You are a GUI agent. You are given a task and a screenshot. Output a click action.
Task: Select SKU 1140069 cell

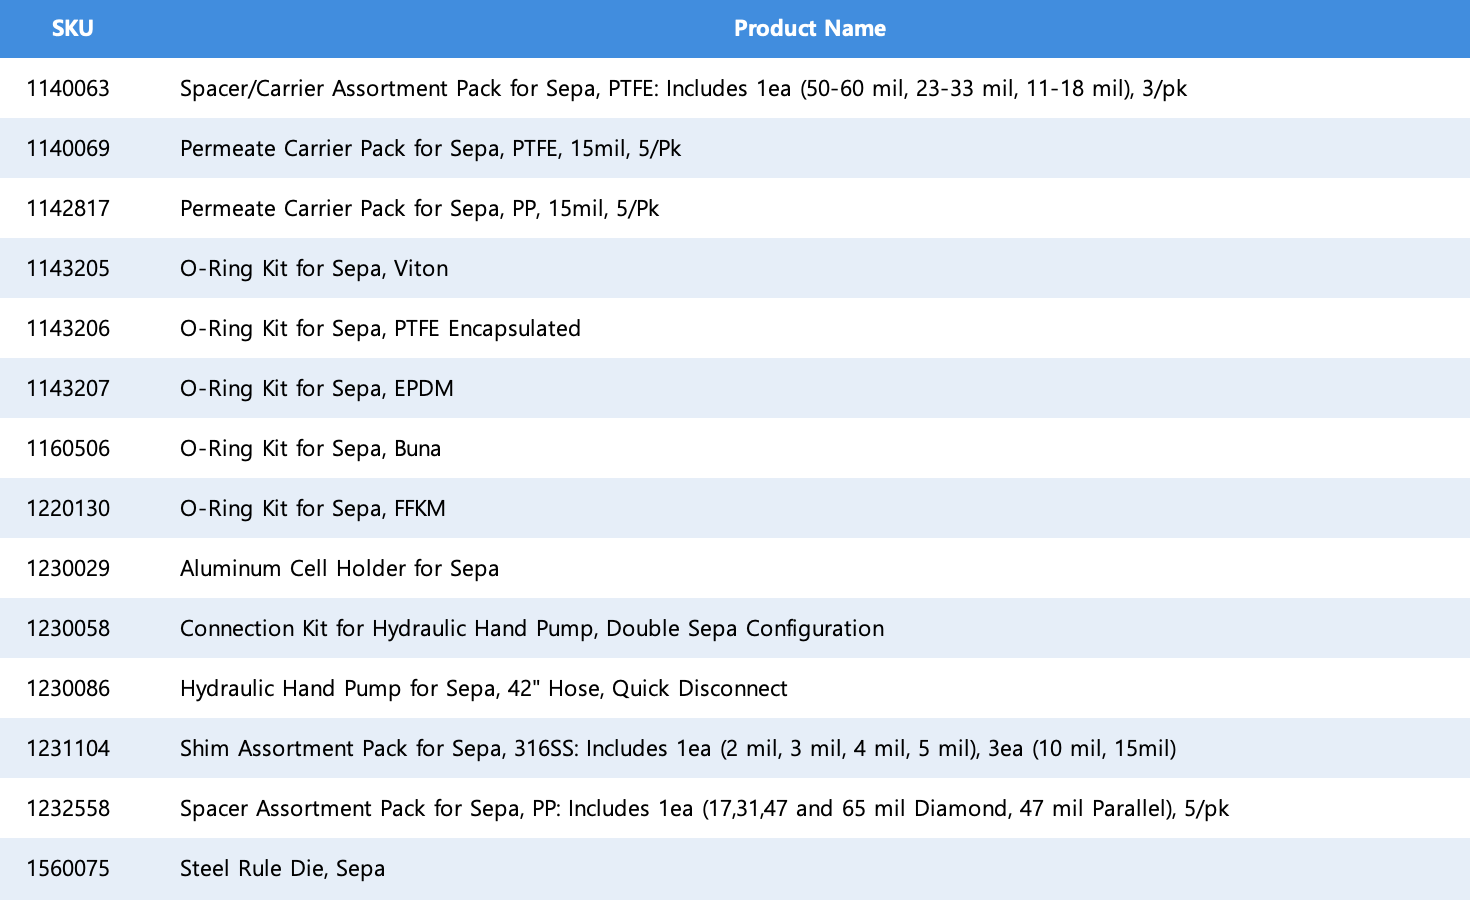[x=68, y=148]
